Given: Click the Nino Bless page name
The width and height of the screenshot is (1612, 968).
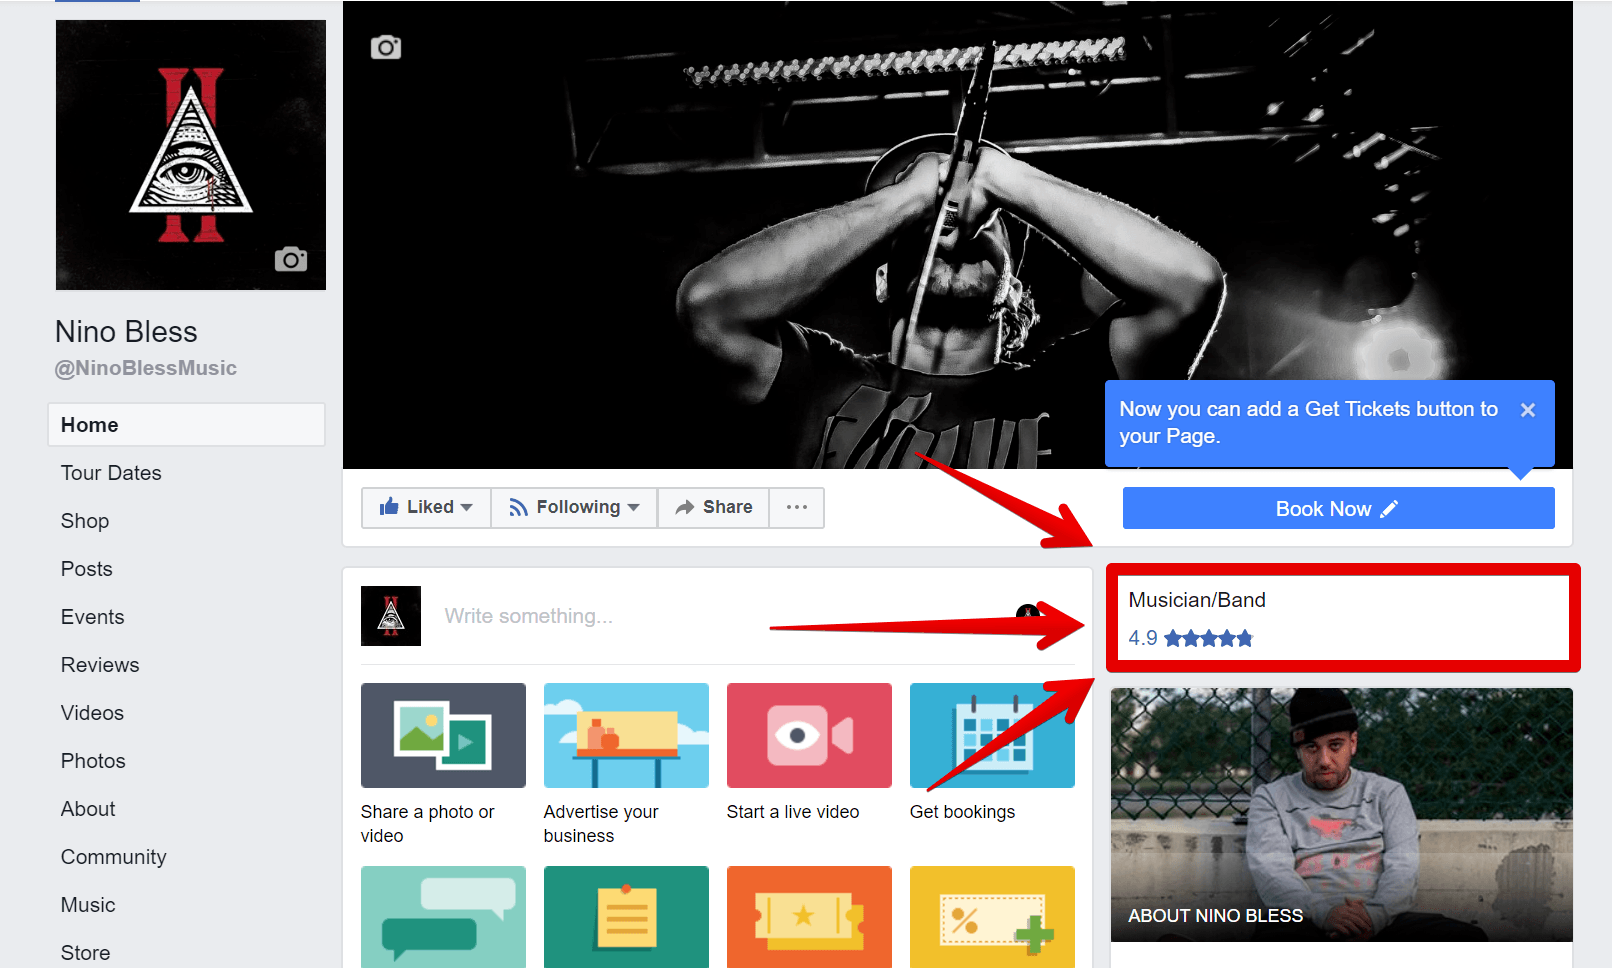Looking at the screenshot, I should 126,332.
